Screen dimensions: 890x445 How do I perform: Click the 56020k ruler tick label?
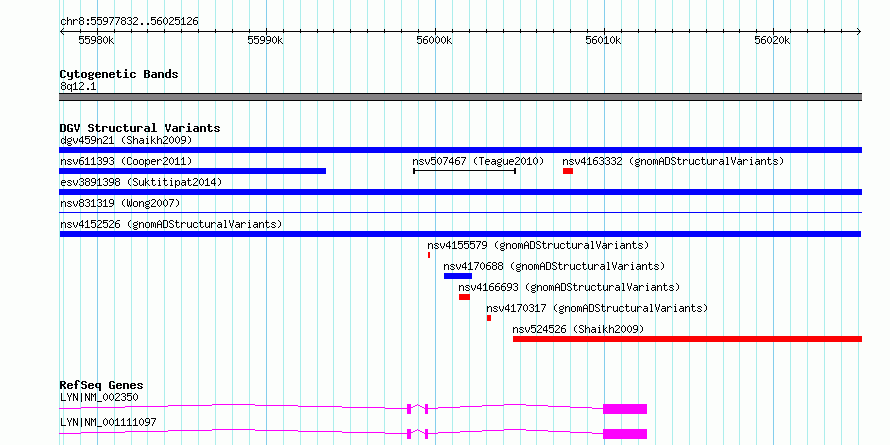[x=773, y=41]
